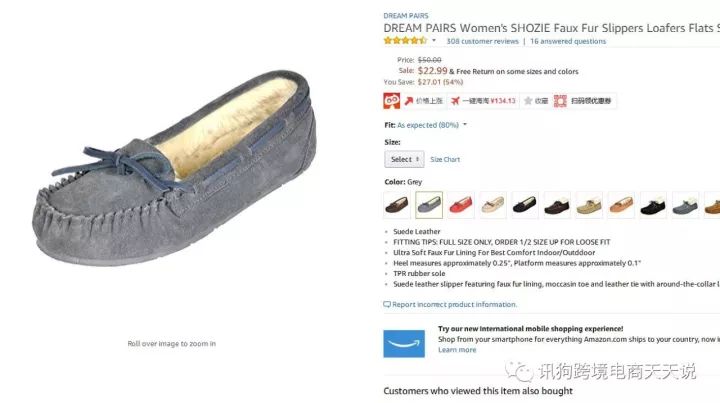Image resolution: width=720 pixels, height=403 pixels.
Task: Click the blue Amazon smile logo
Action: click(404, 343)
